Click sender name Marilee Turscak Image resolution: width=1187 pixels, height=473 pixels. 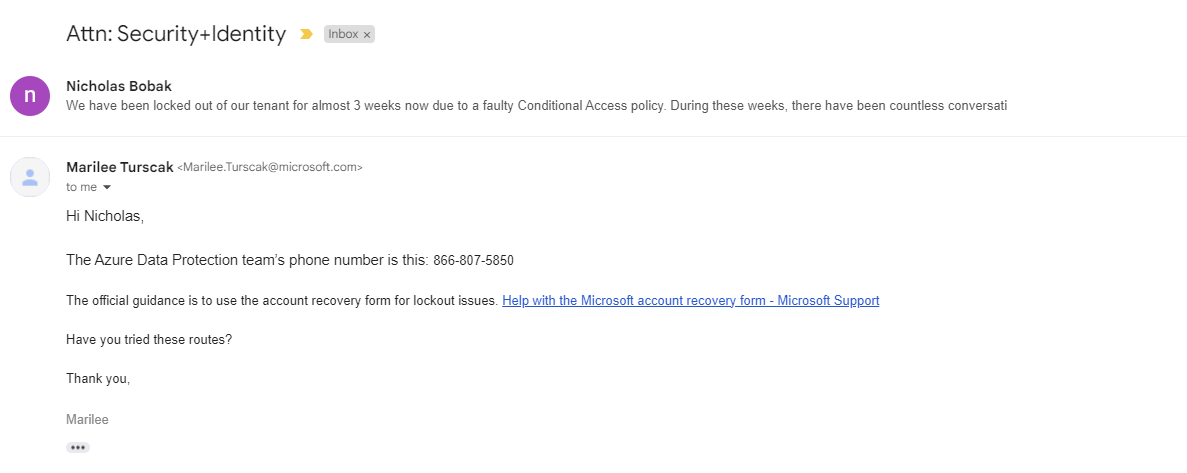tap(120, 167)
